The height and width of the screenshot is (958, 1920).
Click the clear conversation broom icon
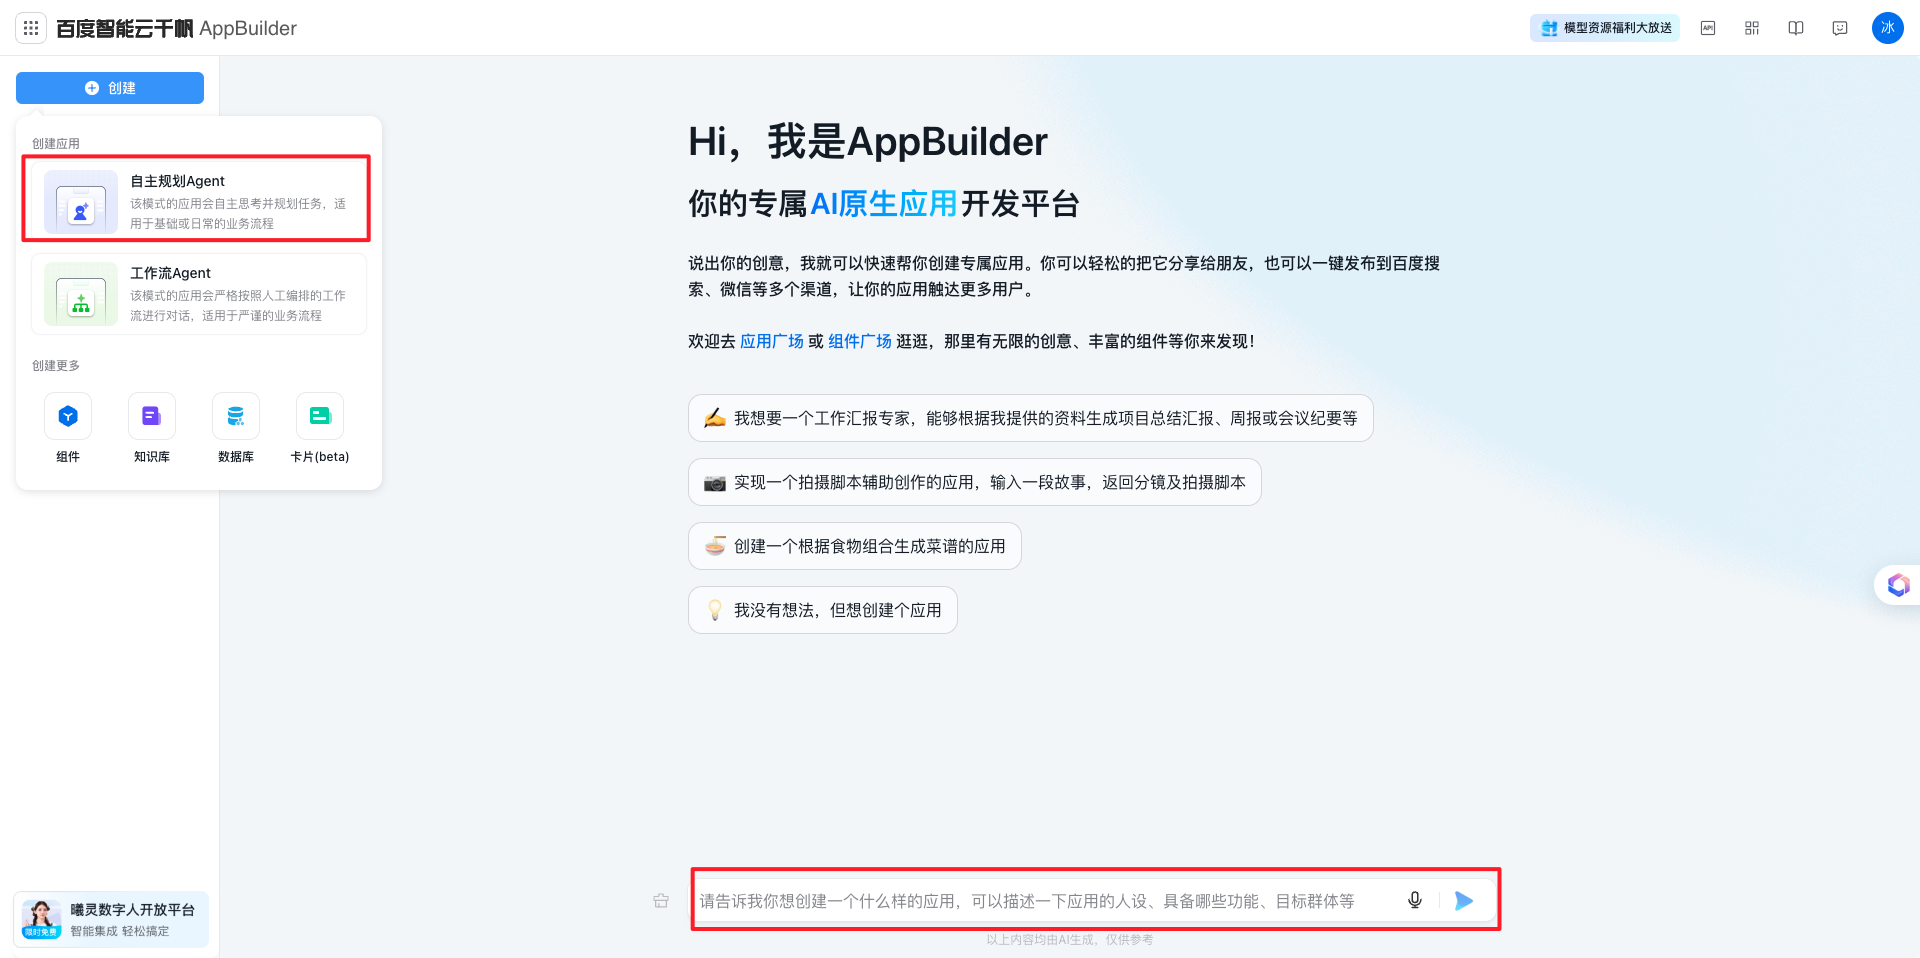(661, 901)
